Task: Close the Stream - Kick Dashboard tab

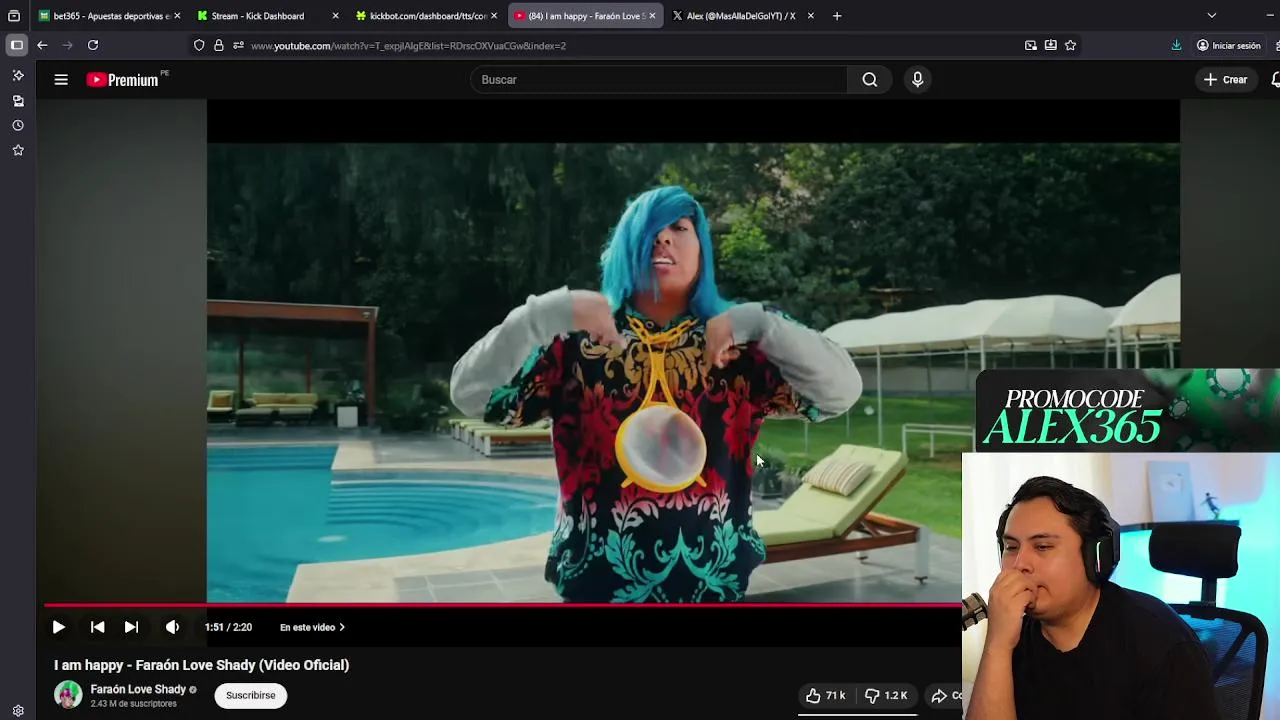Action: pyautogui.click(x=335, y=16)
